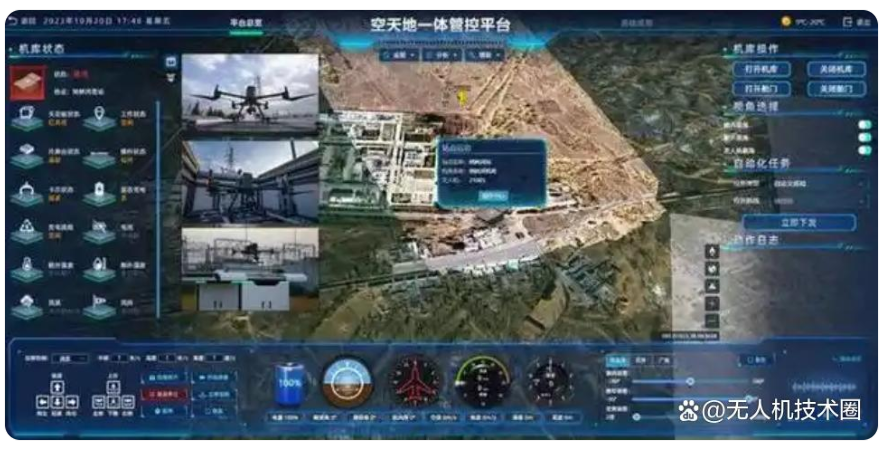Toggle the third camera view switch
This screenshot has height=450, width=884.
[864, 150]
